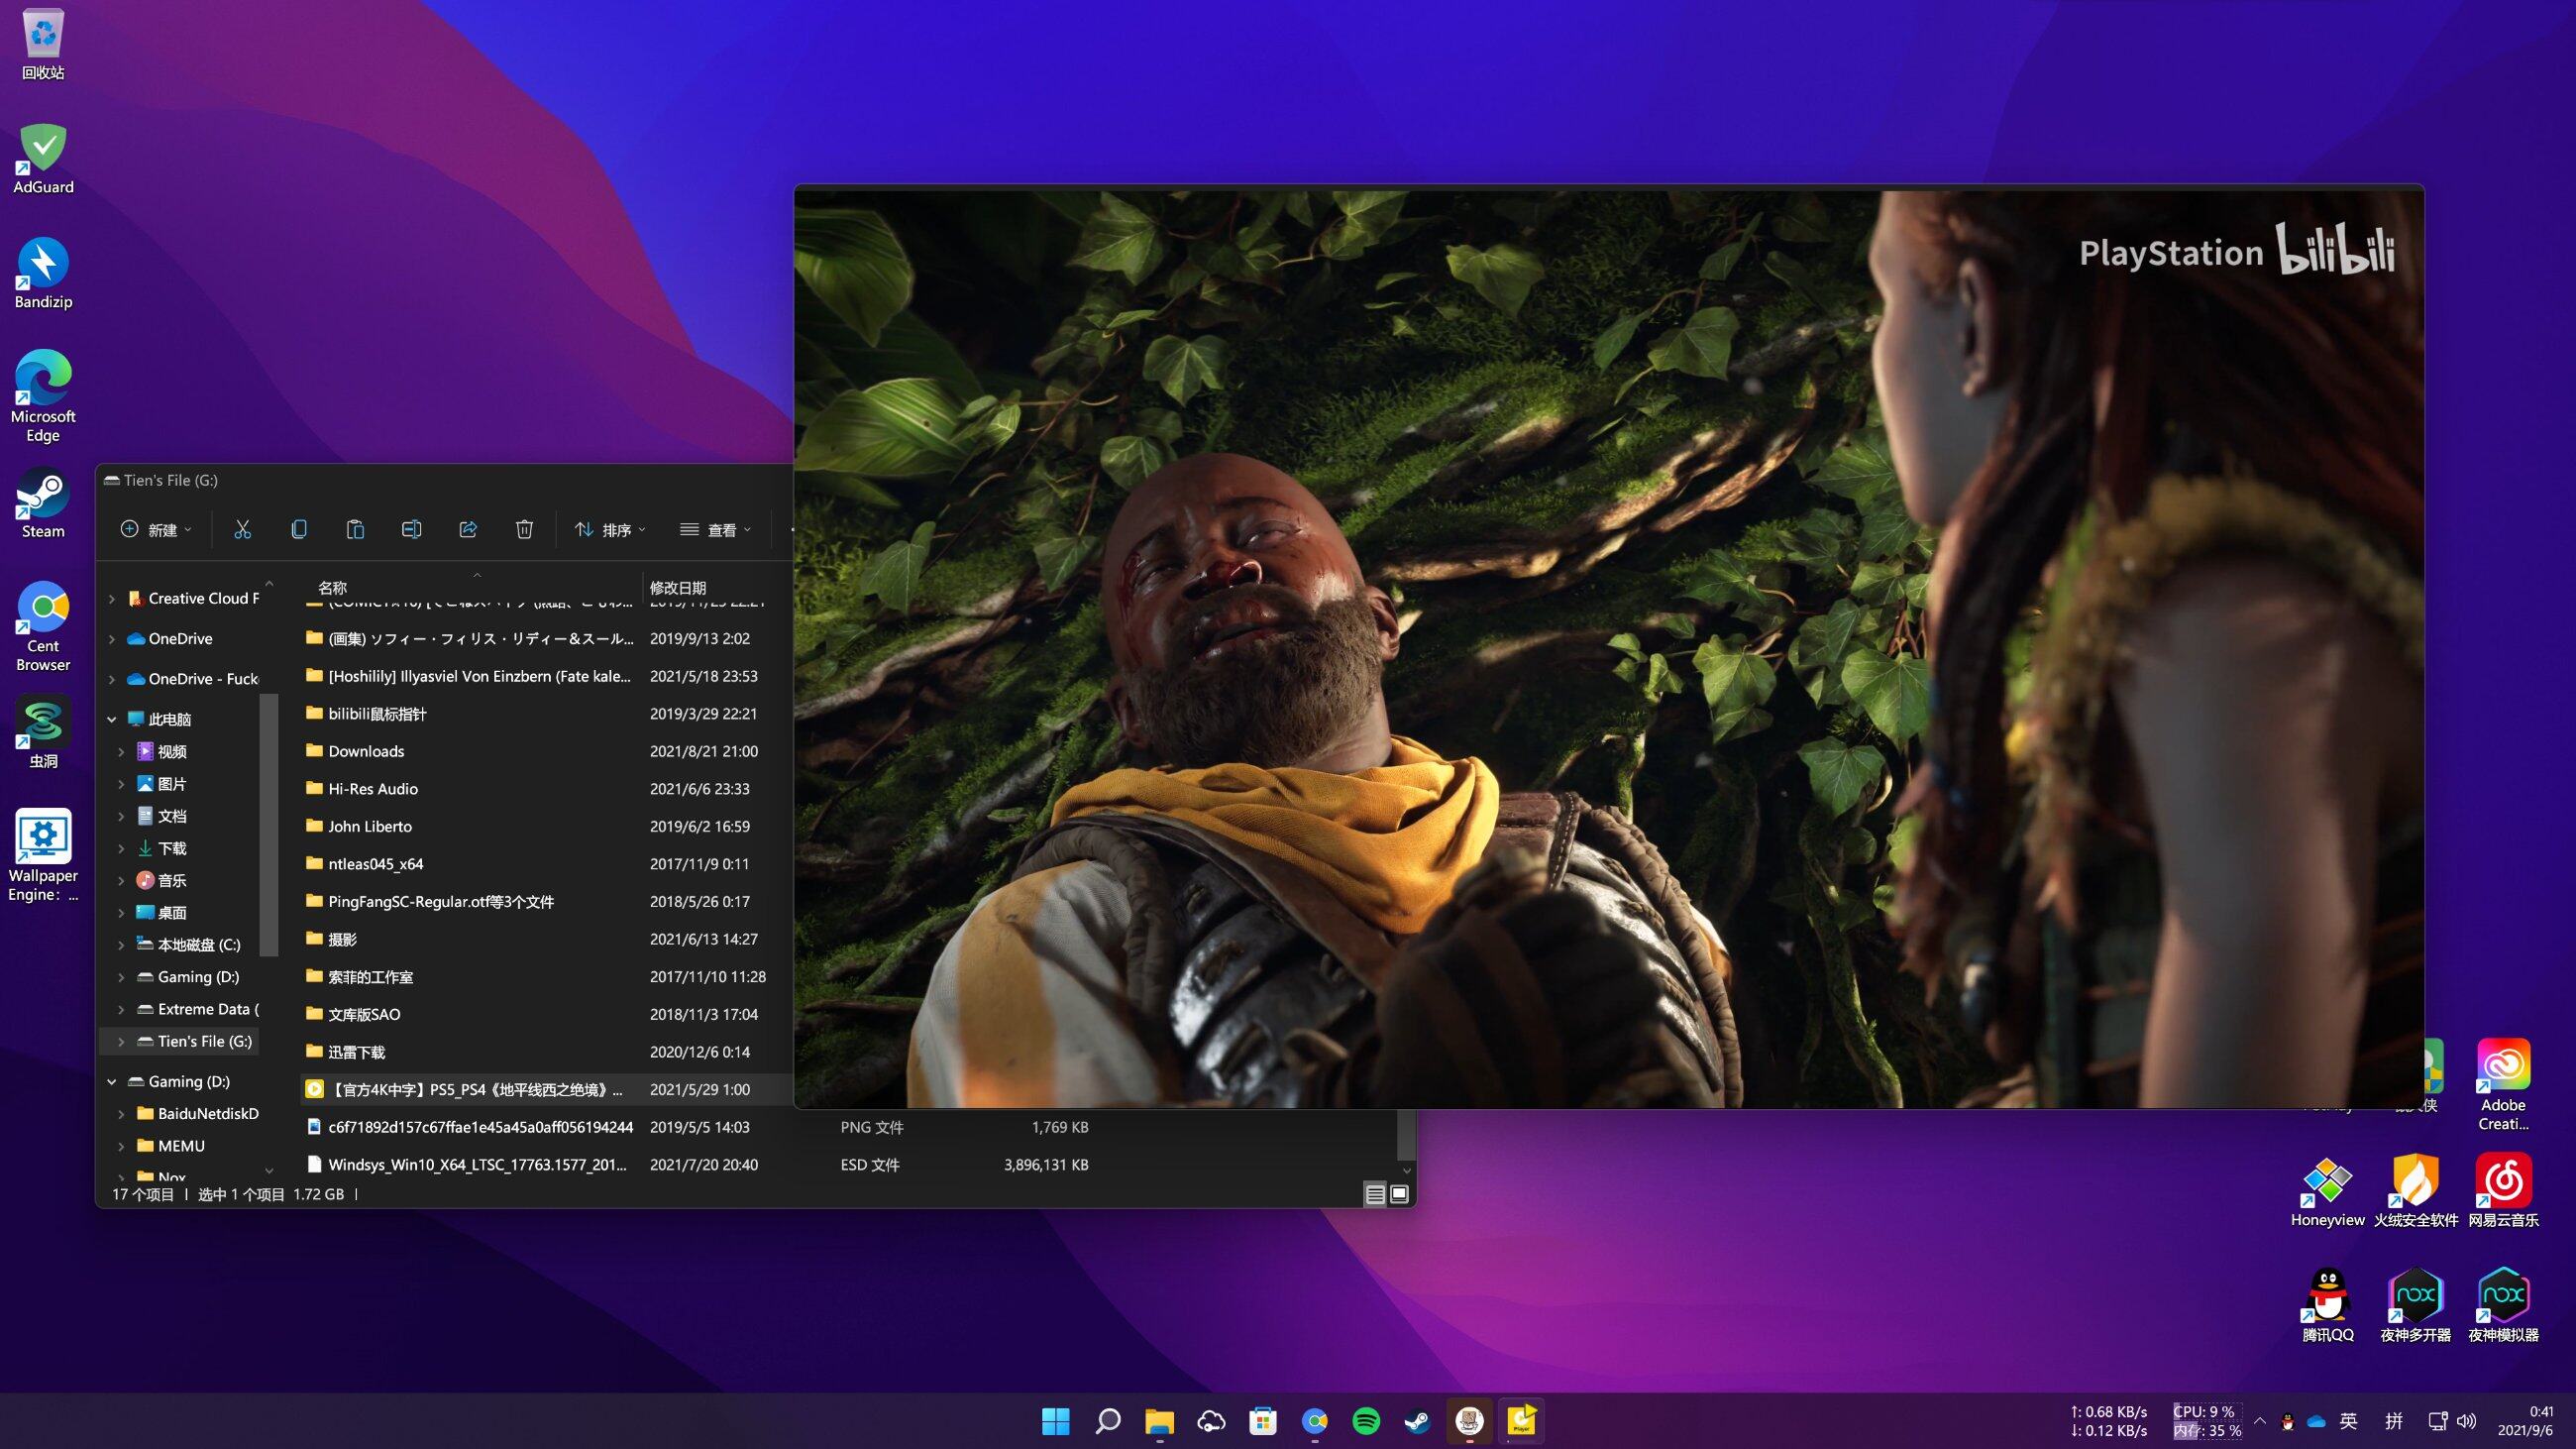Open Cent Browser desktop shortcut
The height and width of the screenshot is (1449, 2576).
click(x=43, y=627)
